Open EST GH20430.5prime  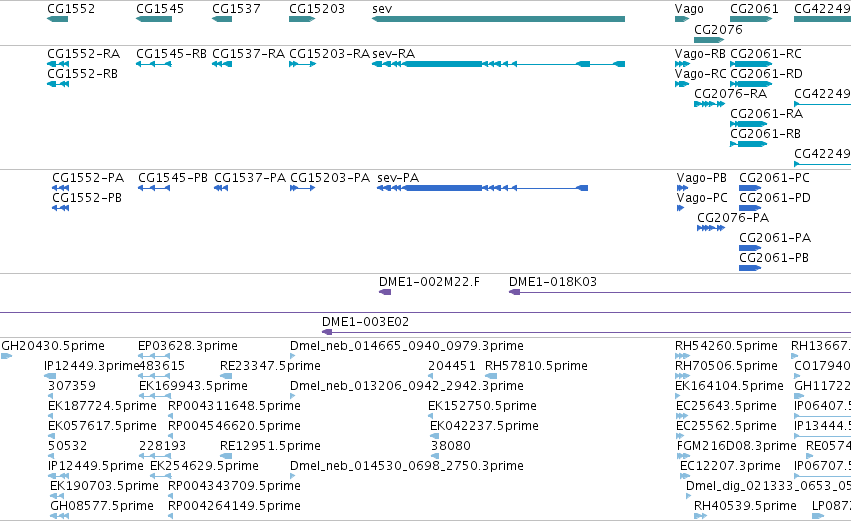[x=53, y=346]
